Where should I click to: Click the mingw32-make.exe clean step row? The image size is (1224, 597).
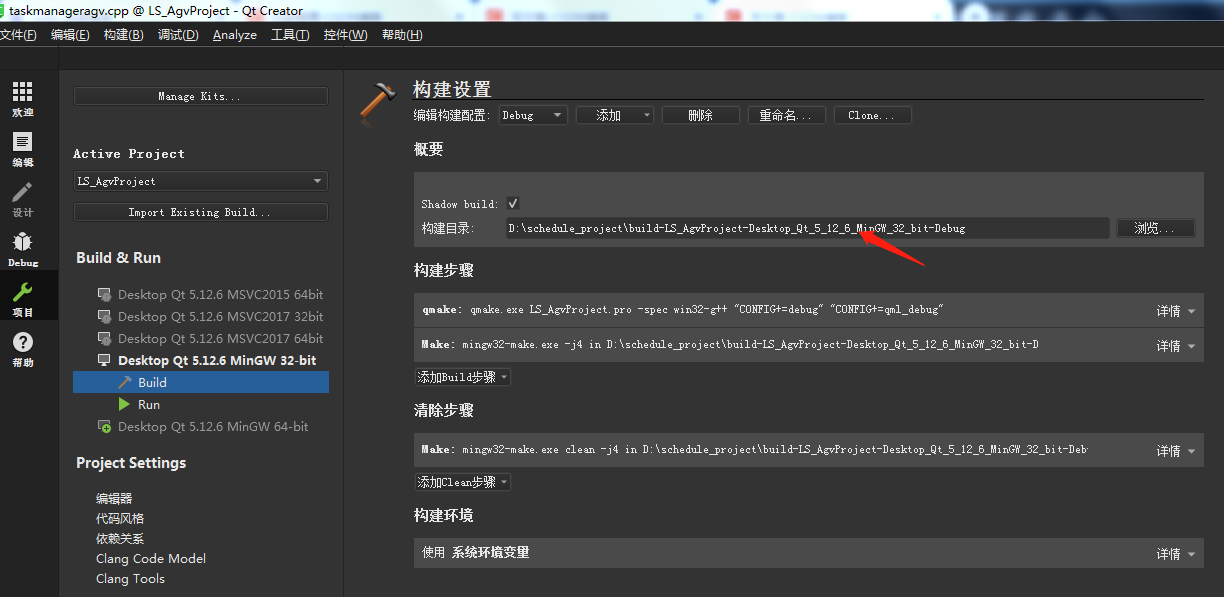coord(809,450)
